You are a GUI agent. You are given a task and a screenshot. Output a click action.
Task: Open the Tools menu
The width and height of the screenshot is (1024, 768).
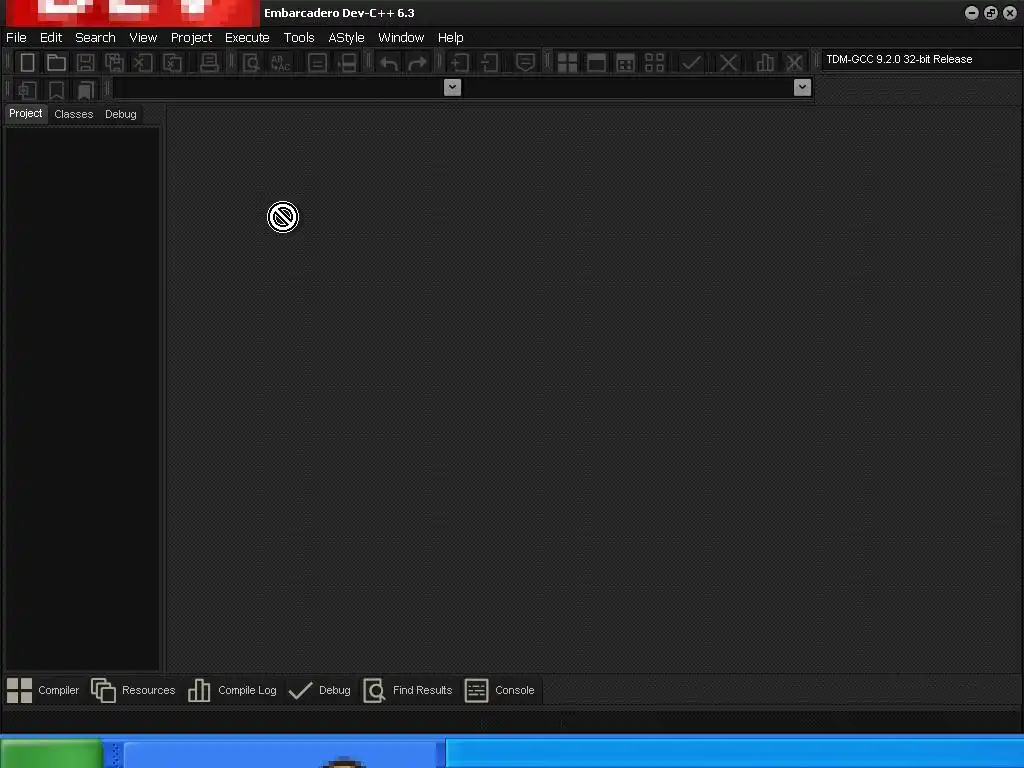[299, 37]
